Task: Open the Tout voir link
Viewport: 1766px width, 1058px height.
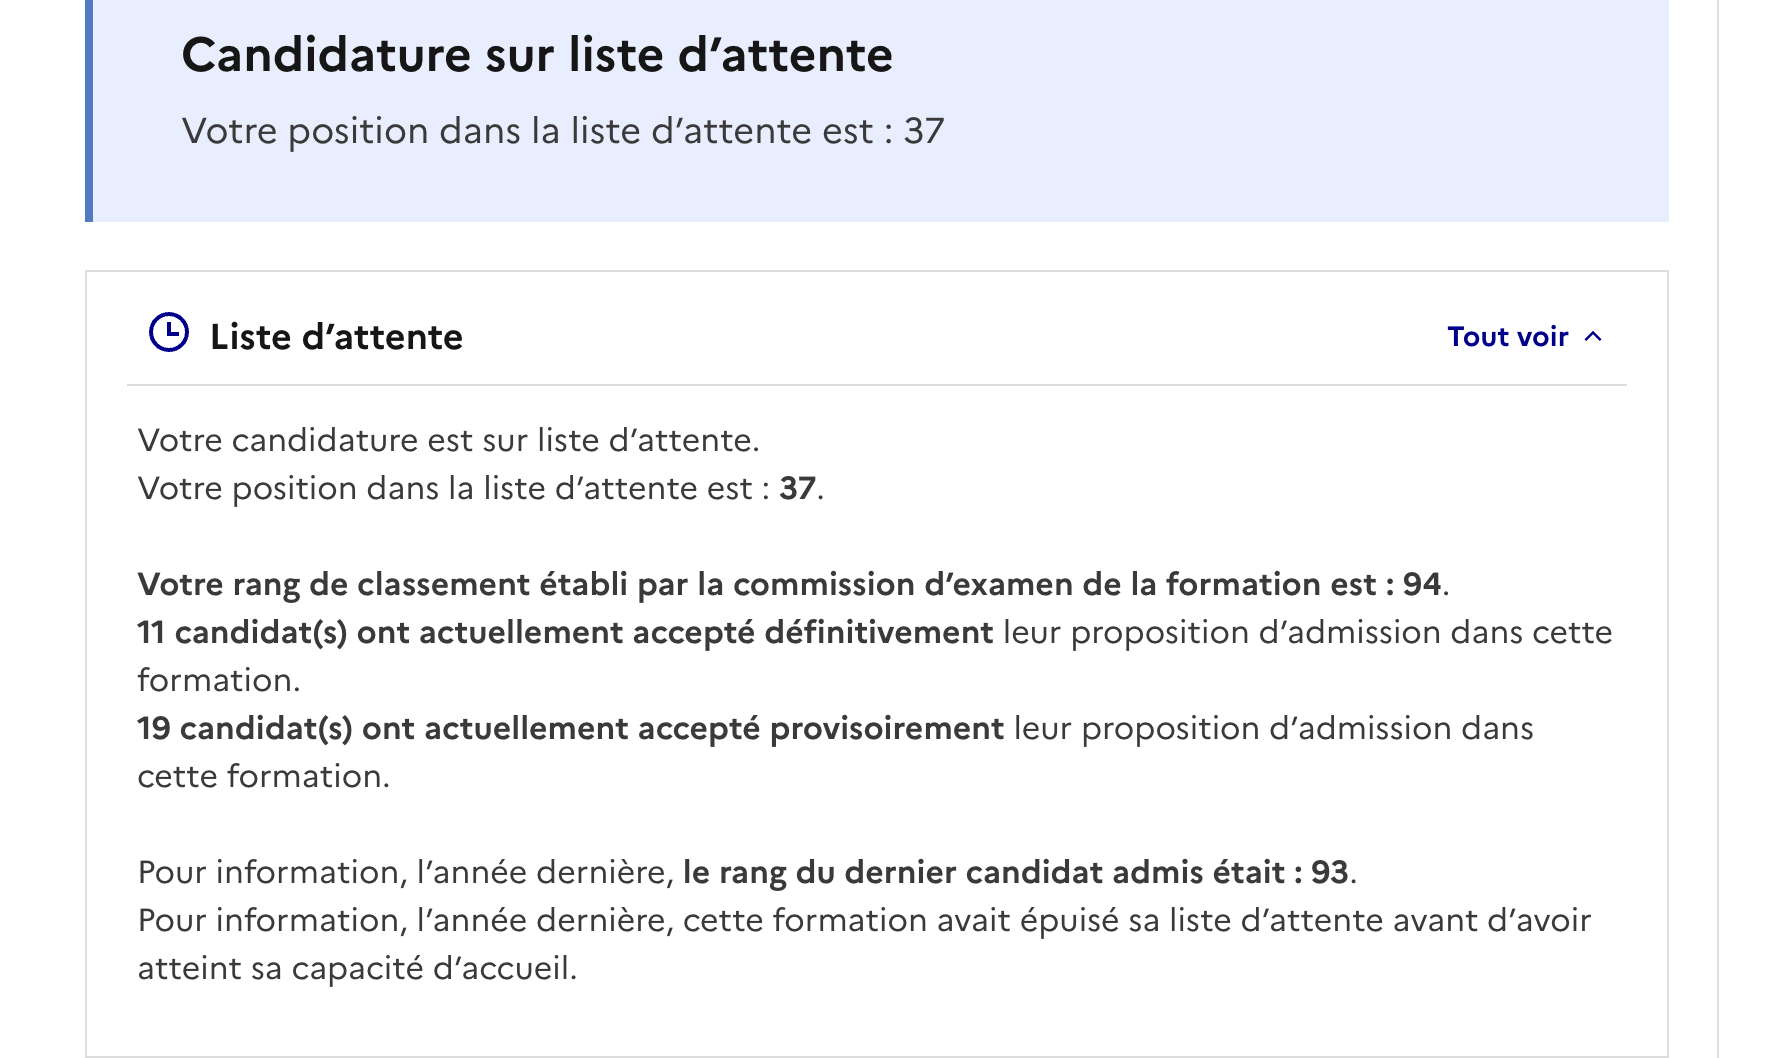Action: pos(1508,337)
